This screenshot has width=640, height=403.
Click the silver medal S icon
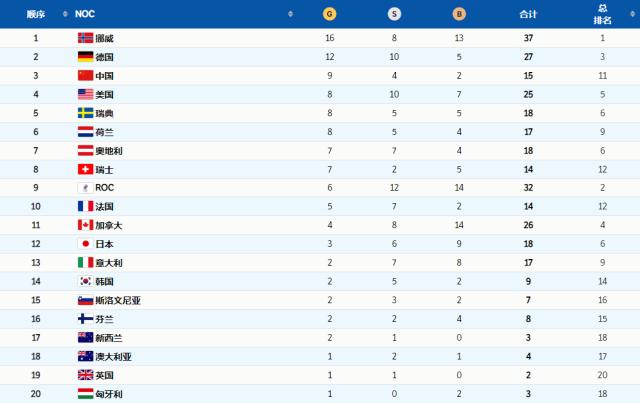[x=394, y=15]
